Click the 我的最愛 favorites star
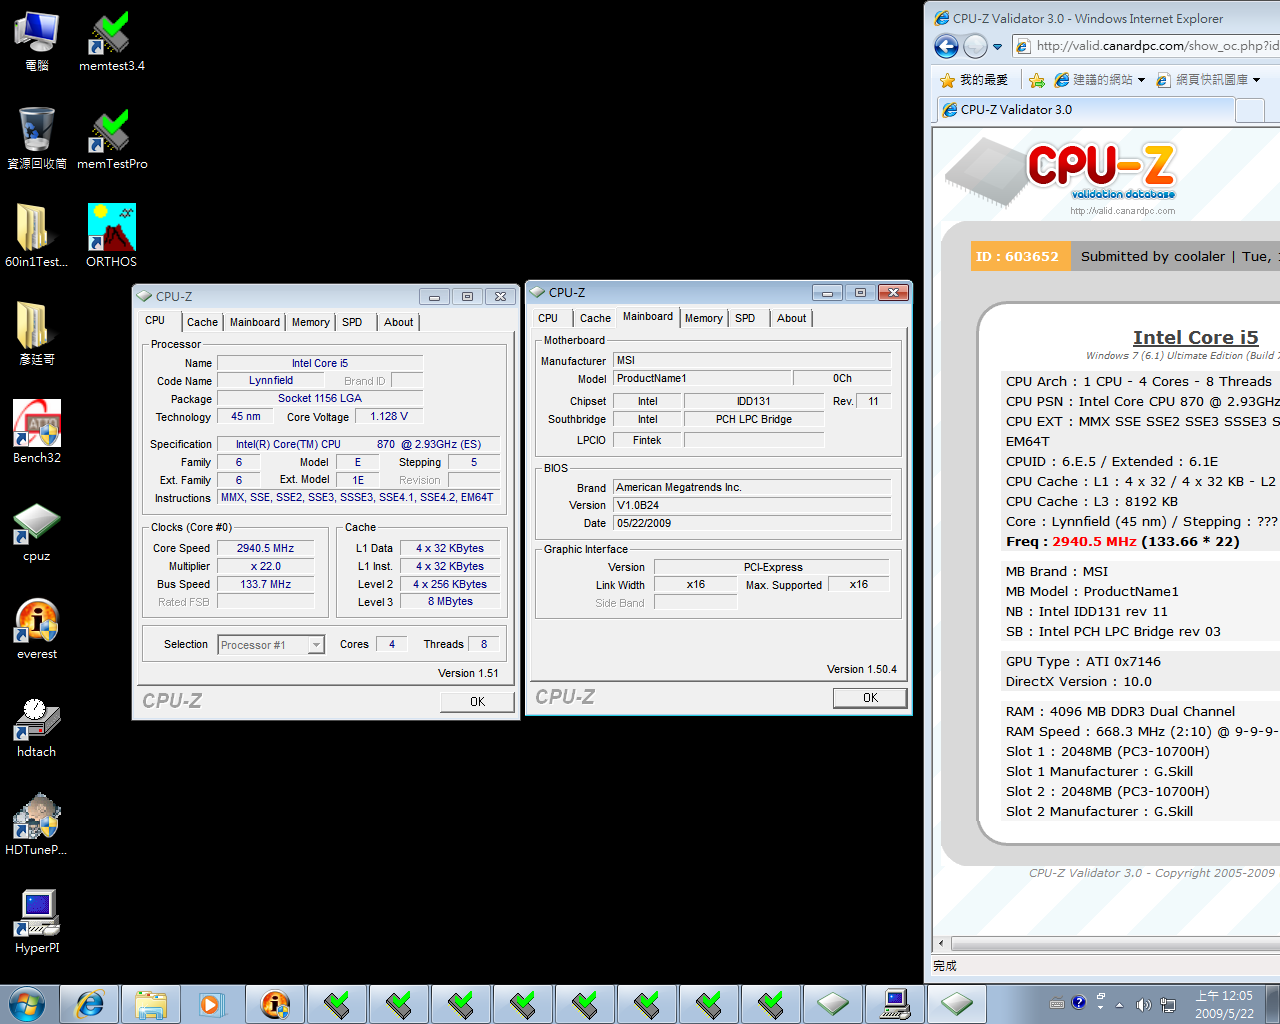Viewport: 1280px width, 1024px height. point(974,80)
